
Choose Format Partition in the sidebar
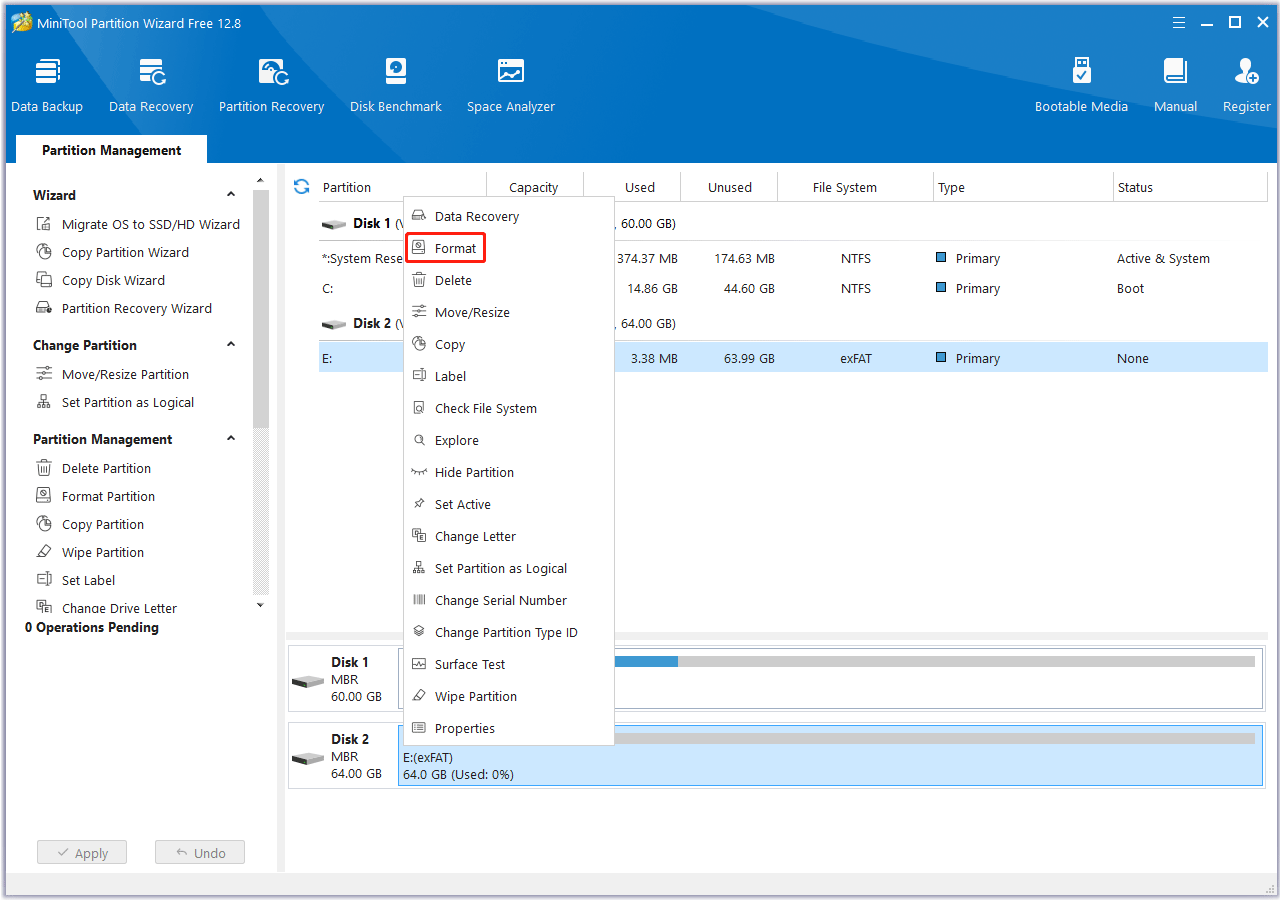point(95,496)
